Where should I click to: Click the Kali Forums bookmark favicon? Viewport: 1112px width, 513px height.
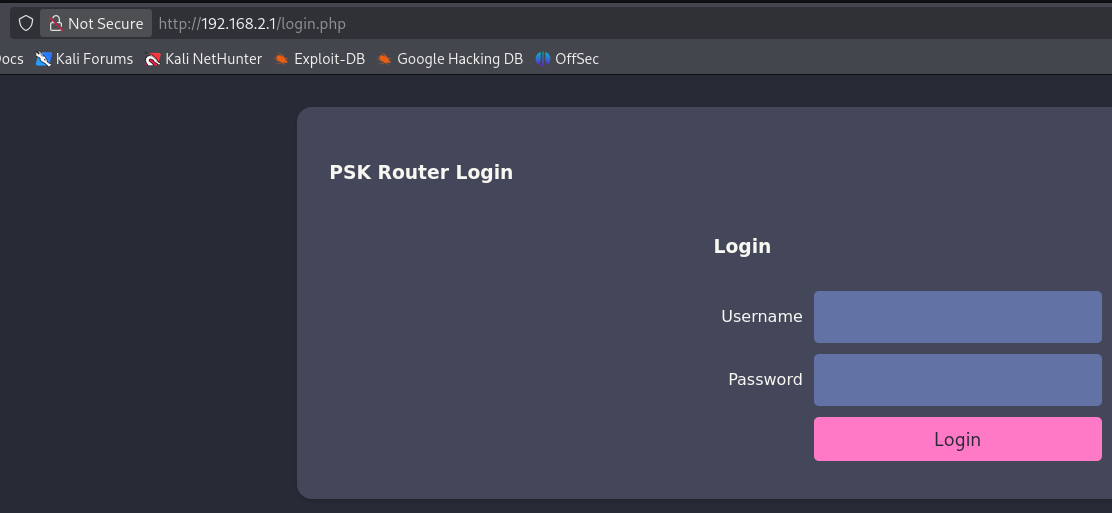coord(44,59)
